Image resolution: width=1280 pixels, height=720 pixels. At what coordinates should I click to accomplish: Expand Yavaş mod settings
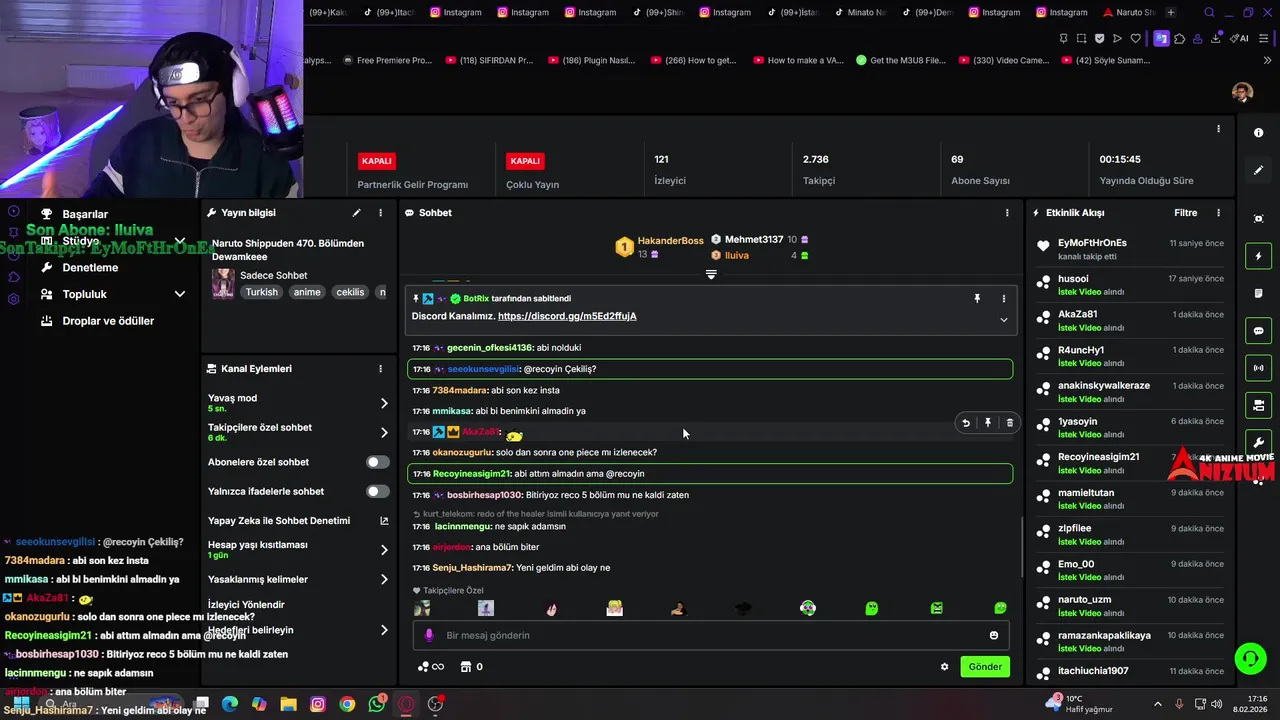(384, 403)
